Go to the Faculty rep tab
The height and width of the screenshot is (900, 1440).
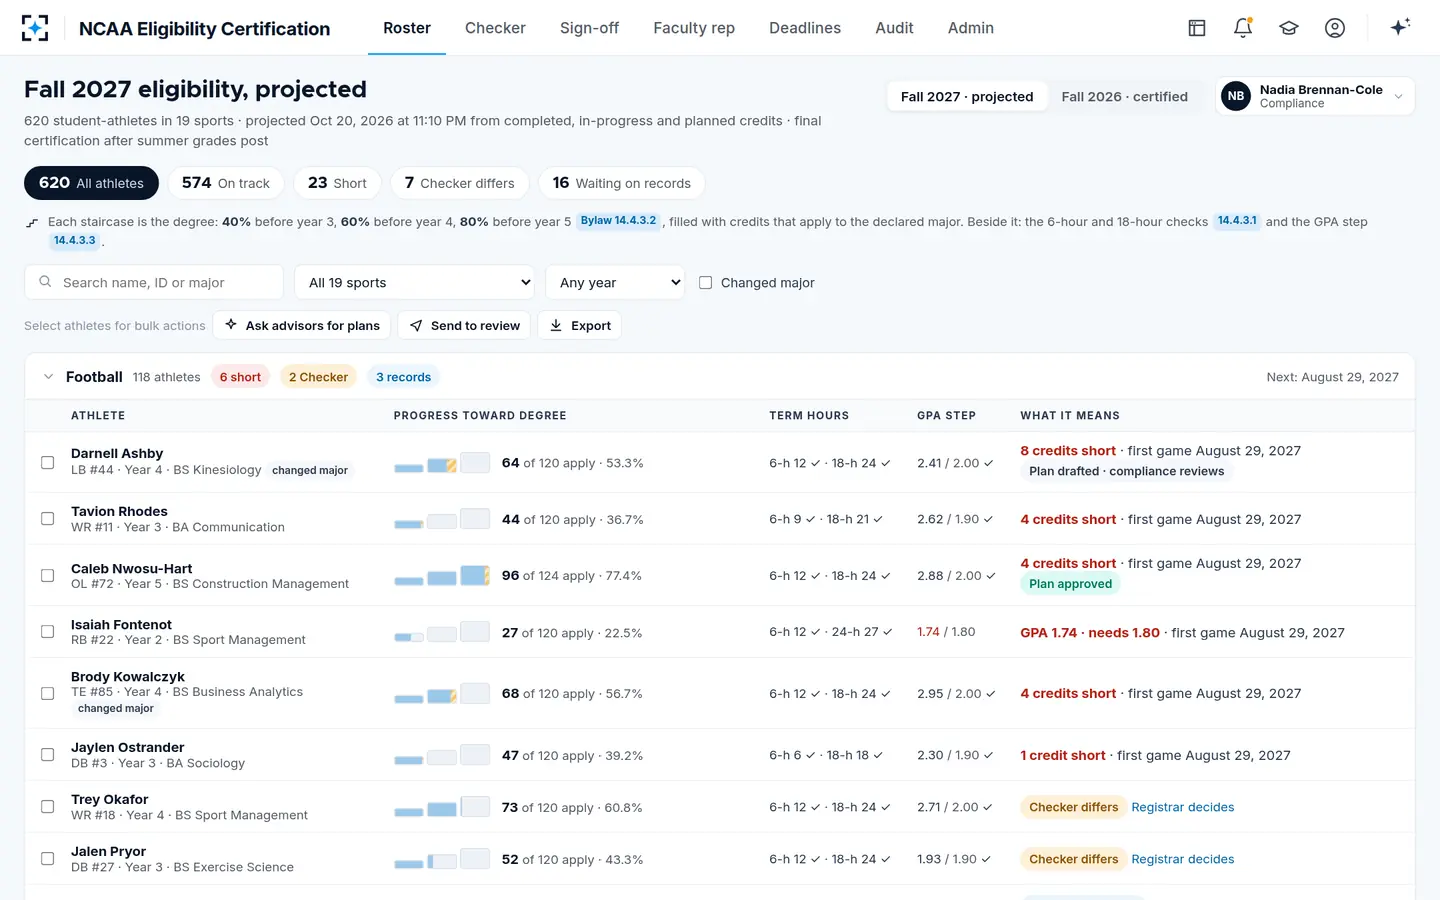click(x=694, y=28)
